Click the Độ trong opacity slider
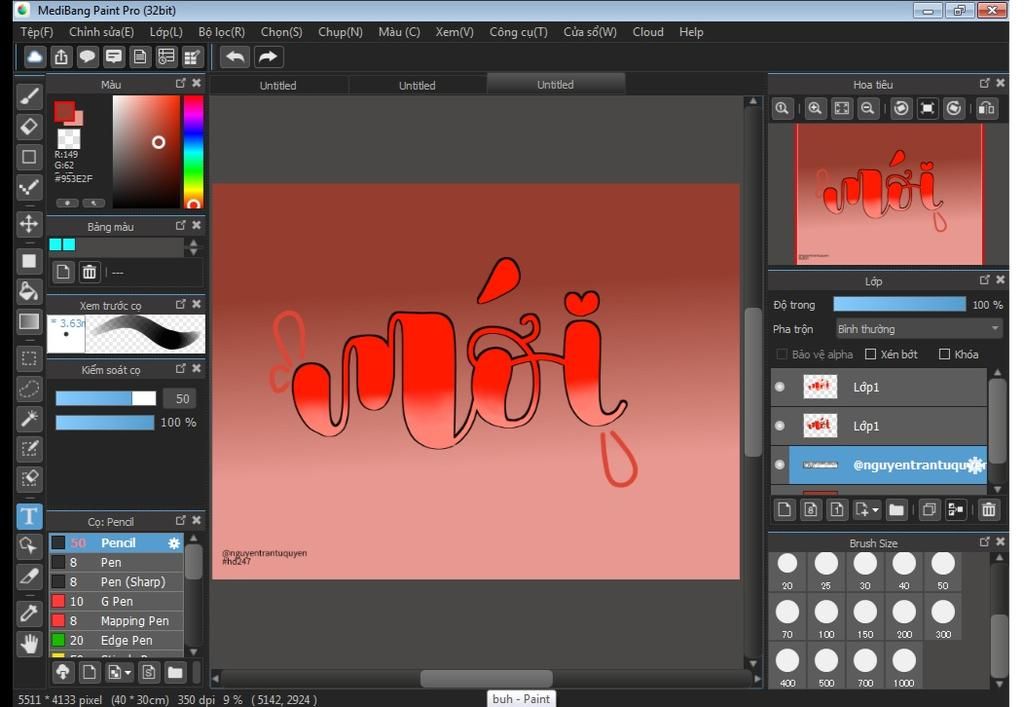The image size is (1024, 707). pos(899,304)
